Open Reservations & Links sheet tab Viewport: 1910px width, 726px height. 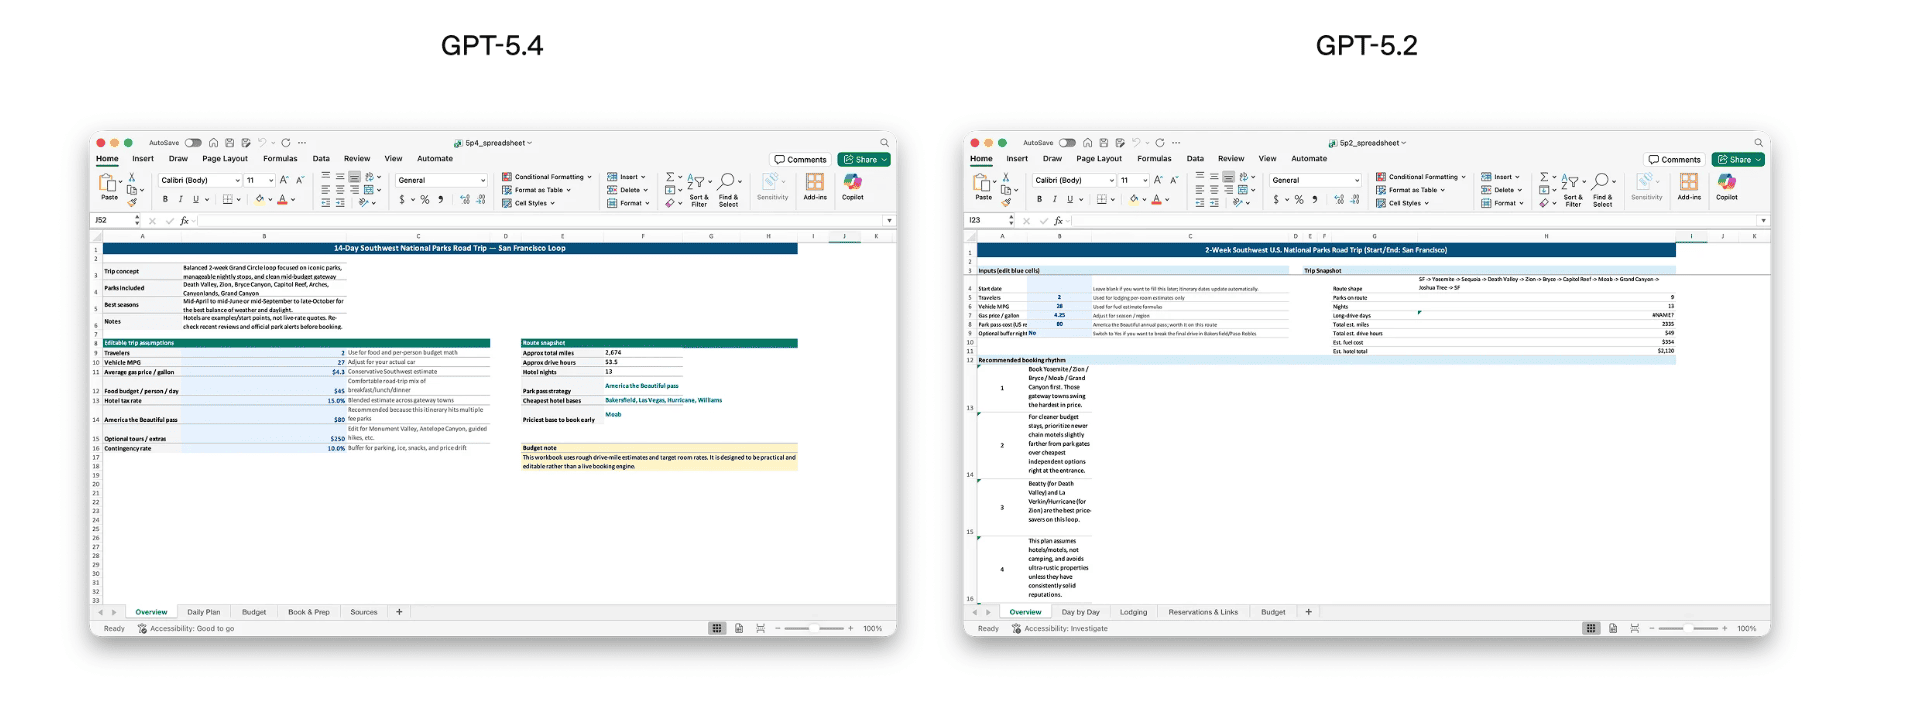click(x=1203, y=612)
